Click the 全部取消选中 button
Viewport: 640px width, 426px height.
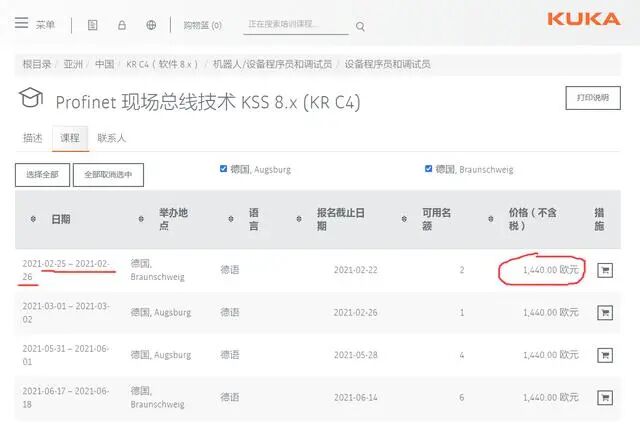(108, 175)
